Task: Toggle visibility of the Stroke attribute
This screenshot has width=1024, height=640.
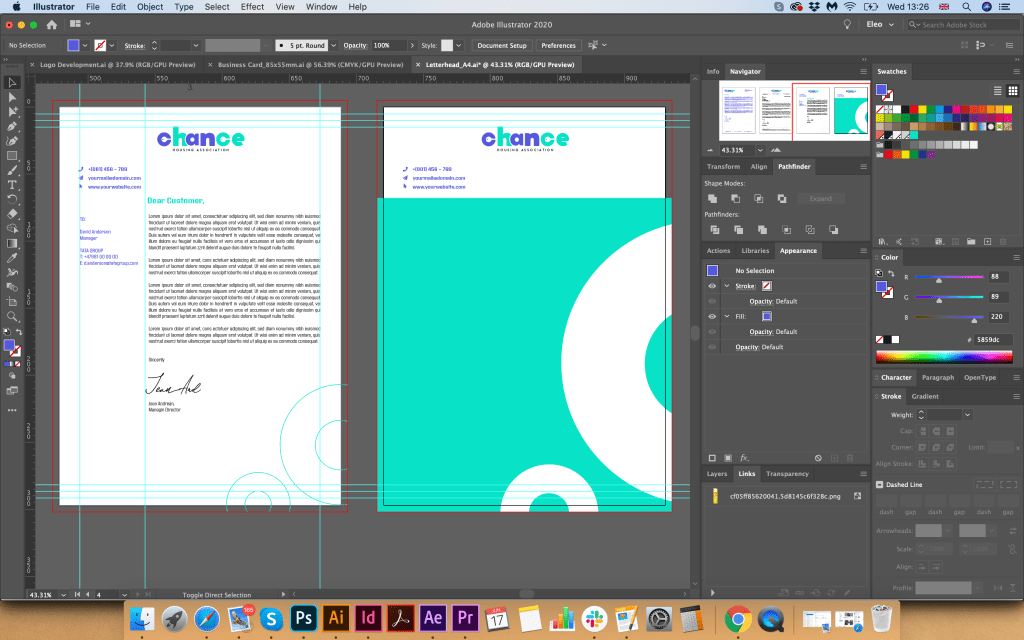Action: [712, 286]
